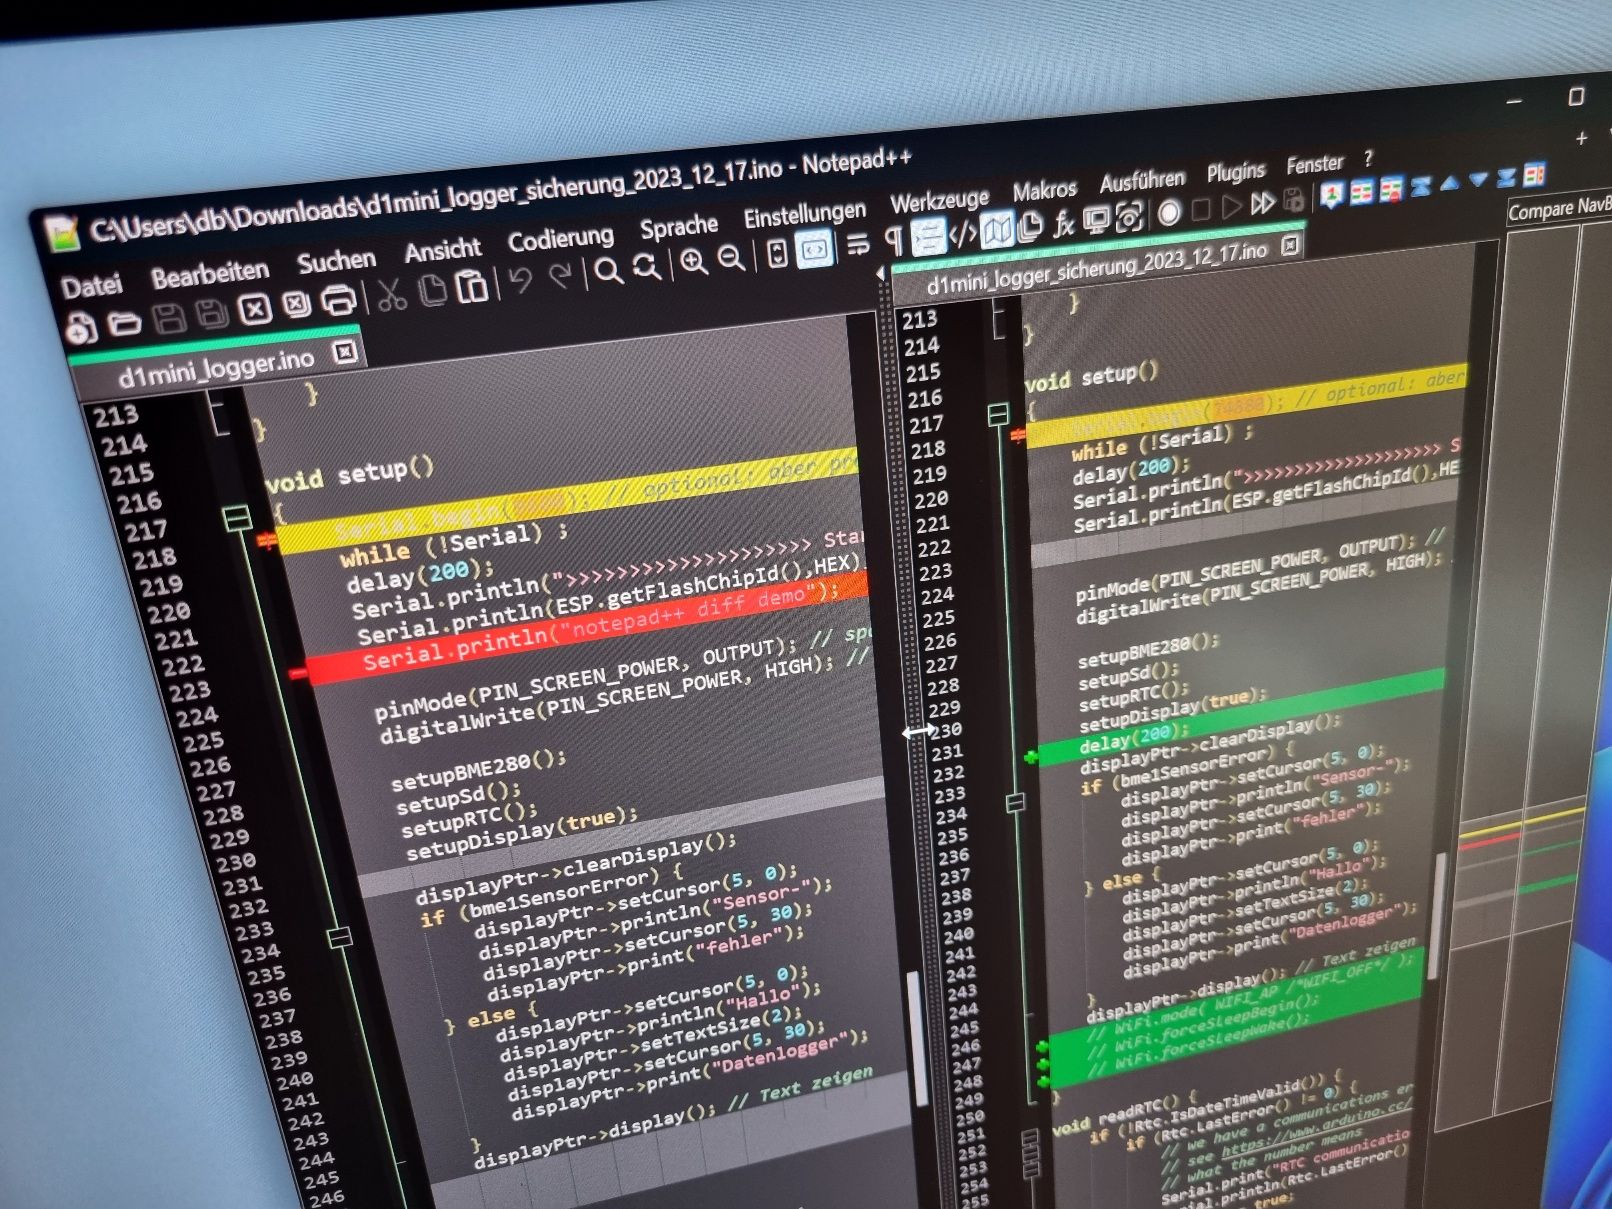Save the current macro using the macro-save icon
The height and width of the screenshot is (1209, 1612).
1295,201
